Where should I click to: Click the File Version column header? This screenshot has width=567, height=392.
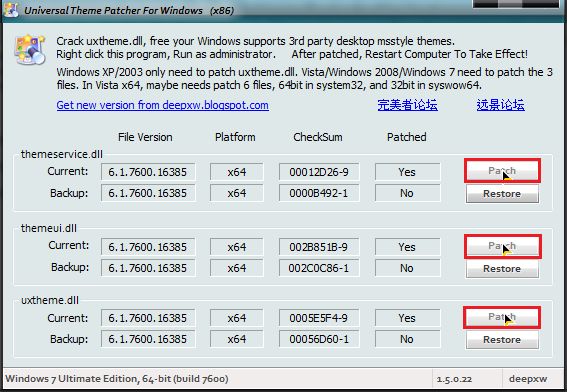145,137
